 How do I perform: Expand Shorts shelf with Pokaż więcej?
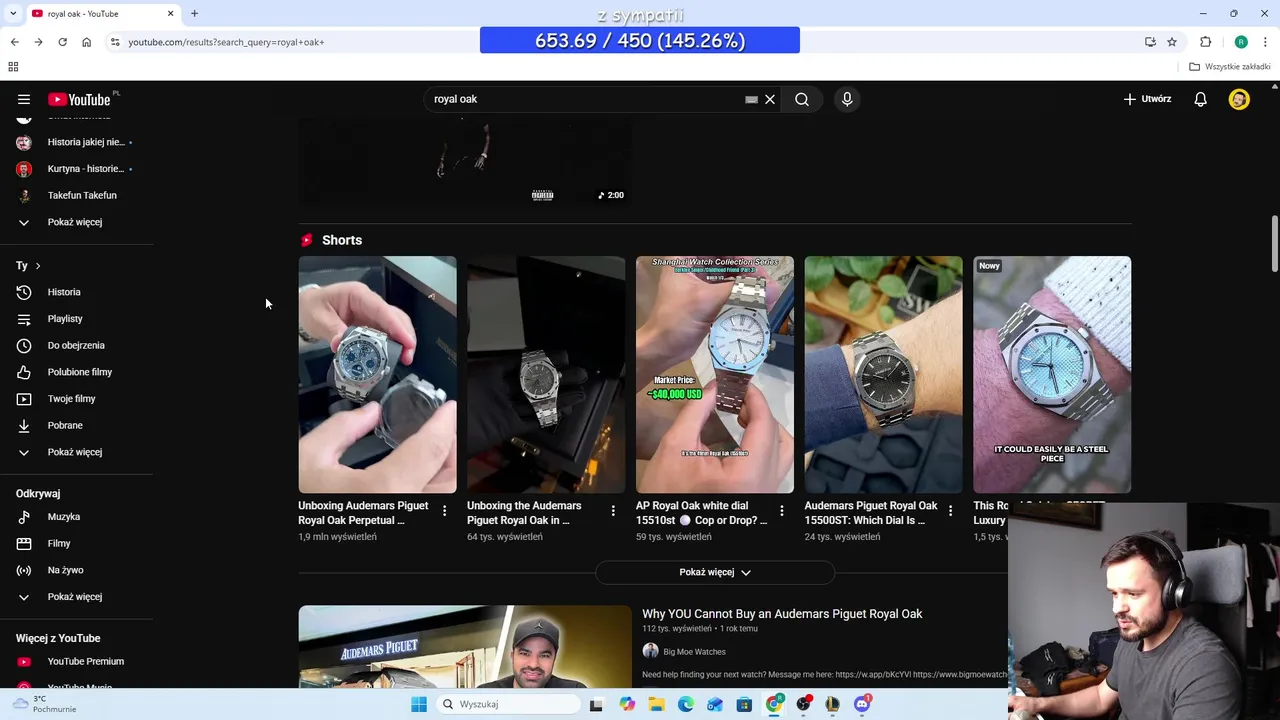click(x=714, y=572)
